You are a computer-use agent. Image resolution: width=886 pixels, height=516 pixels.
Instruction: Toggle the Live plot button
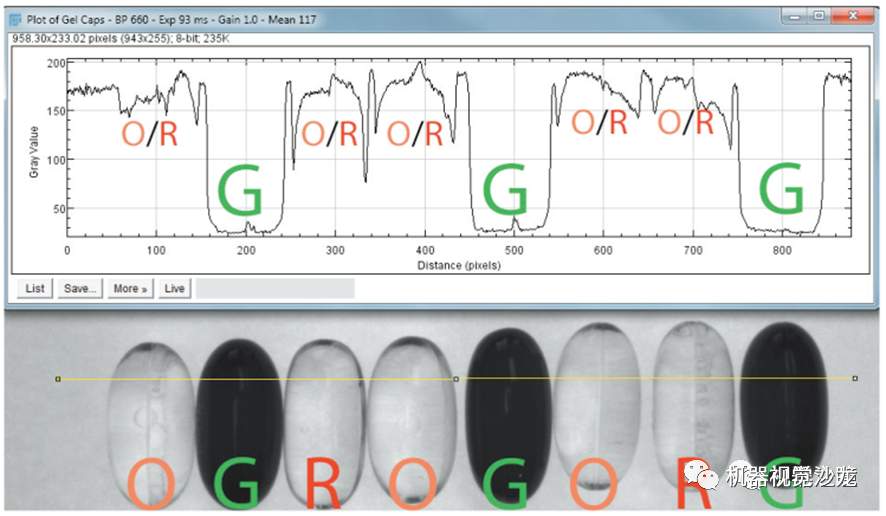coord(175,288)
